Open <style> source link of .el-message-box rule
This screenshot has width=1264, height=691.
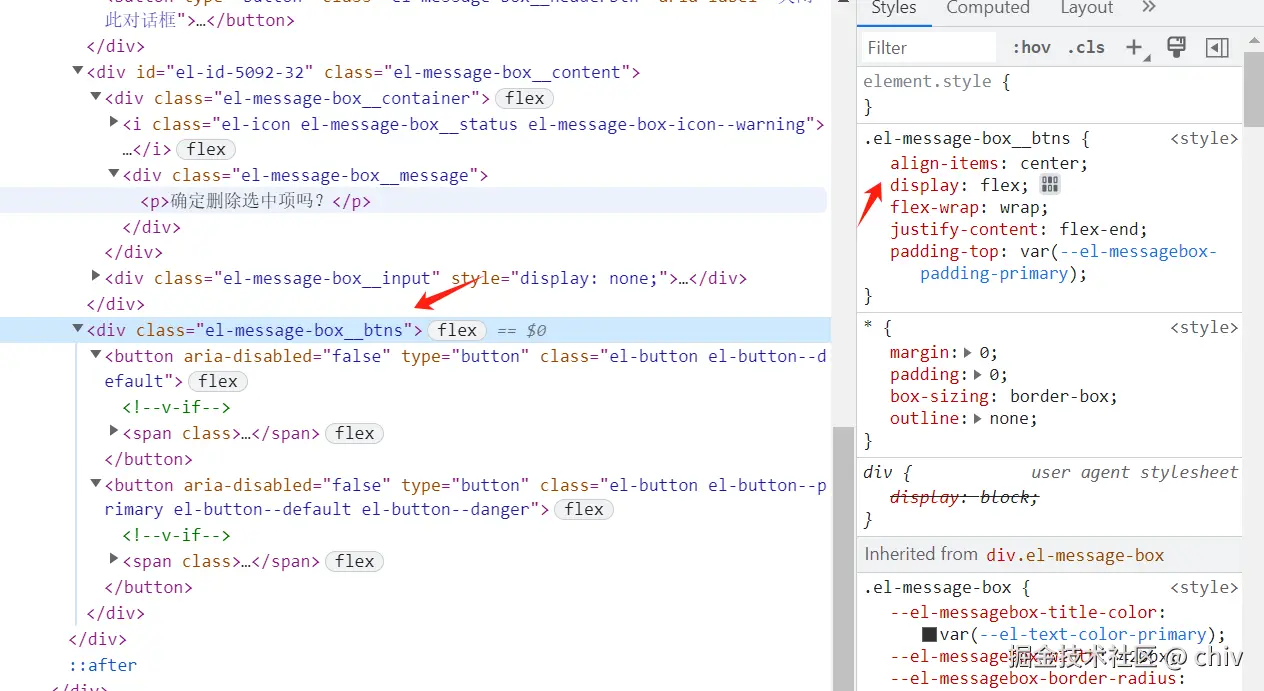coord(1204,588)
